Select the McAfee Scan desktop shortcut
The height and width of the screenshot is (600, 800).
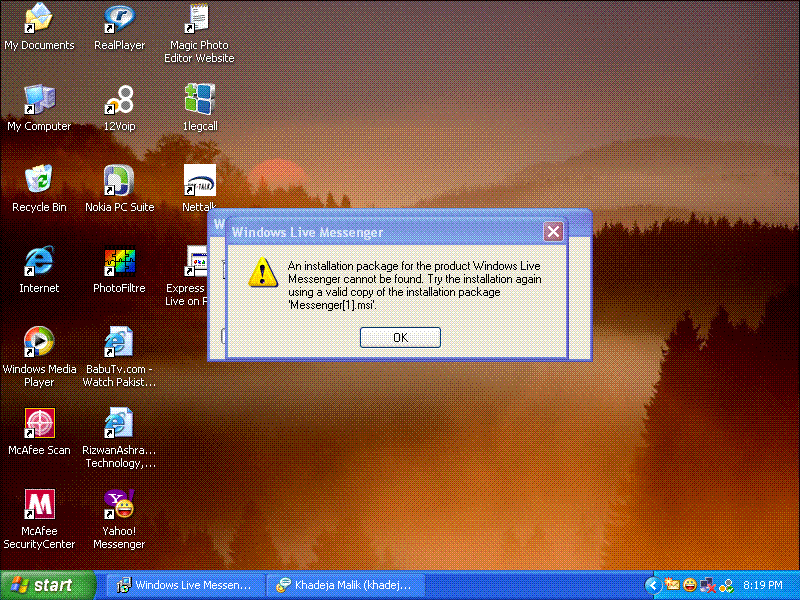coord(39,432)
